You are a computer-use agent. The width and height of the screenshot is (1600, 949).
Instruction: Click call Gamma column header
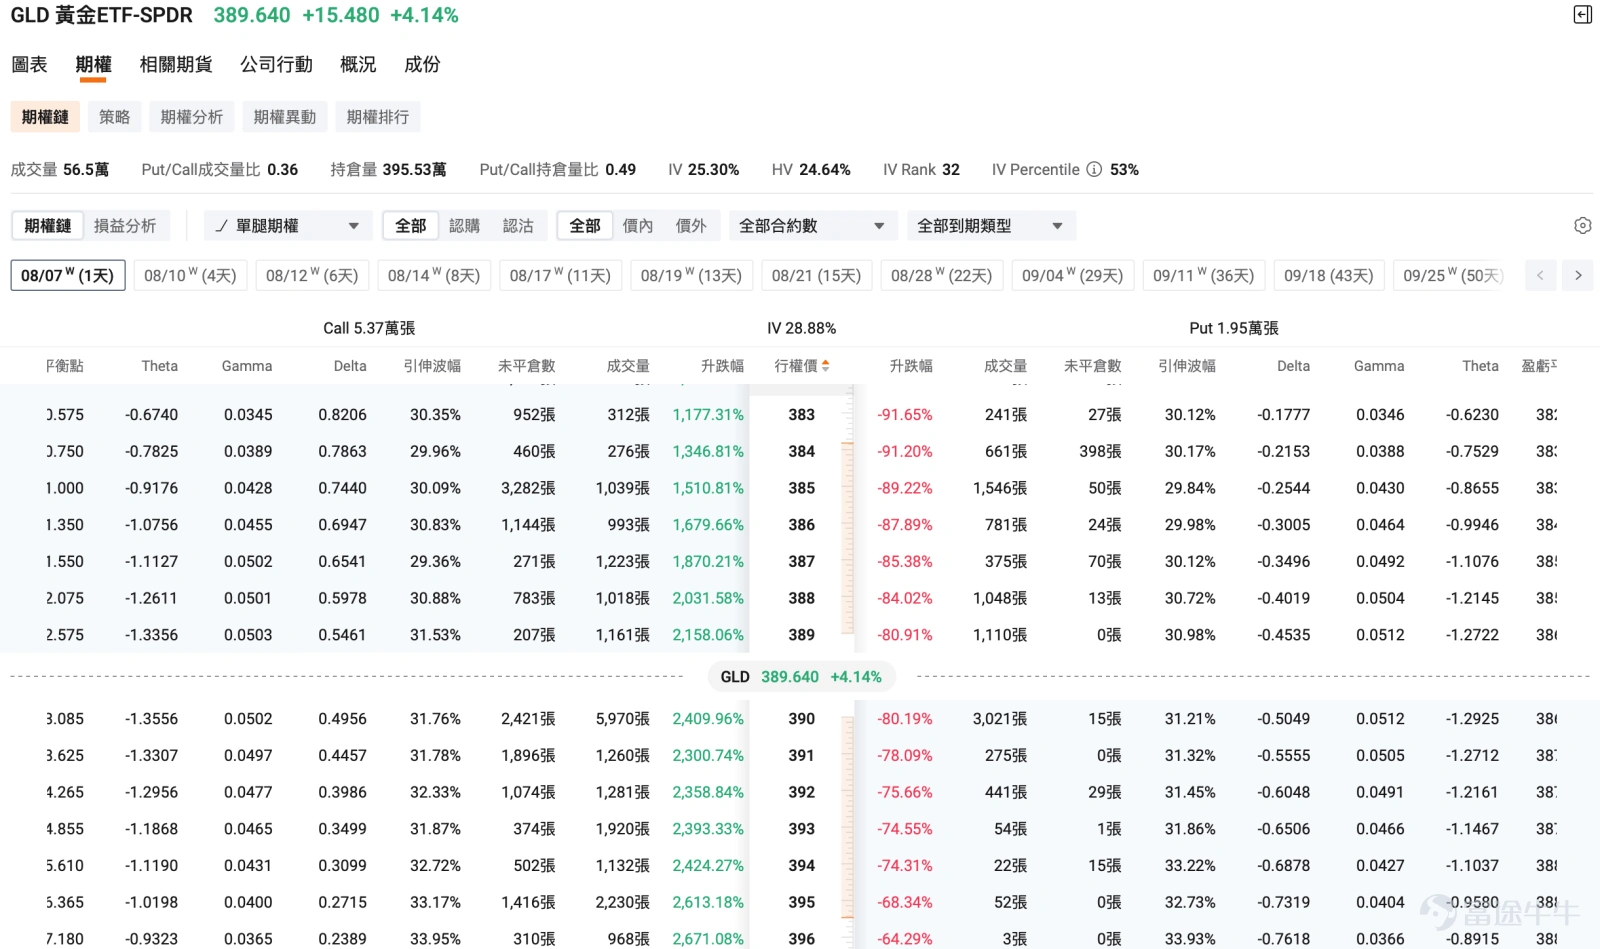[247, 366]
